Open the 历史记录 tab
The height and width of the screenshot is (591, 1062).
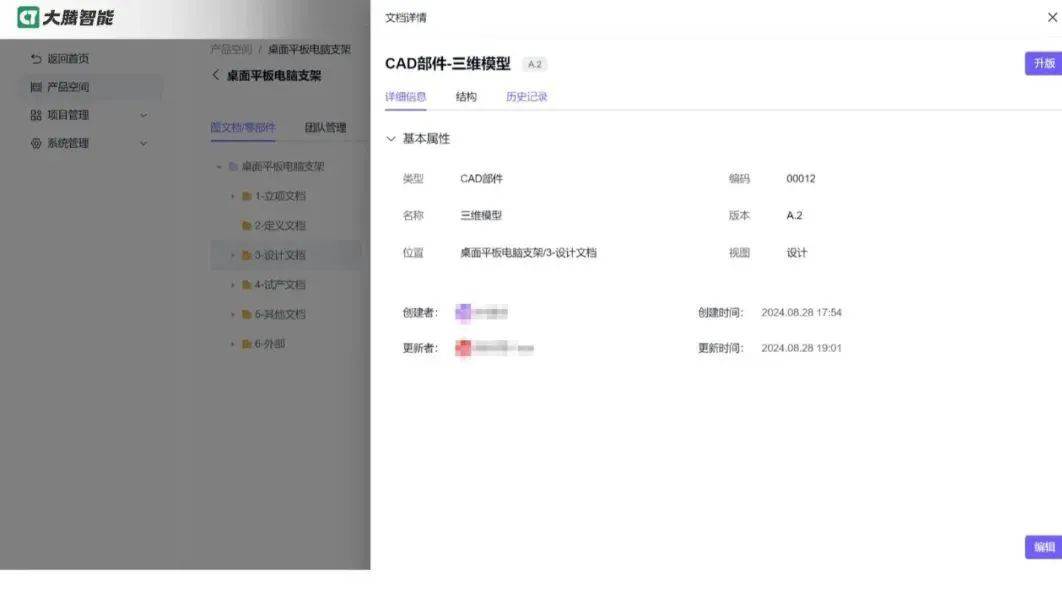pos(526,96)
